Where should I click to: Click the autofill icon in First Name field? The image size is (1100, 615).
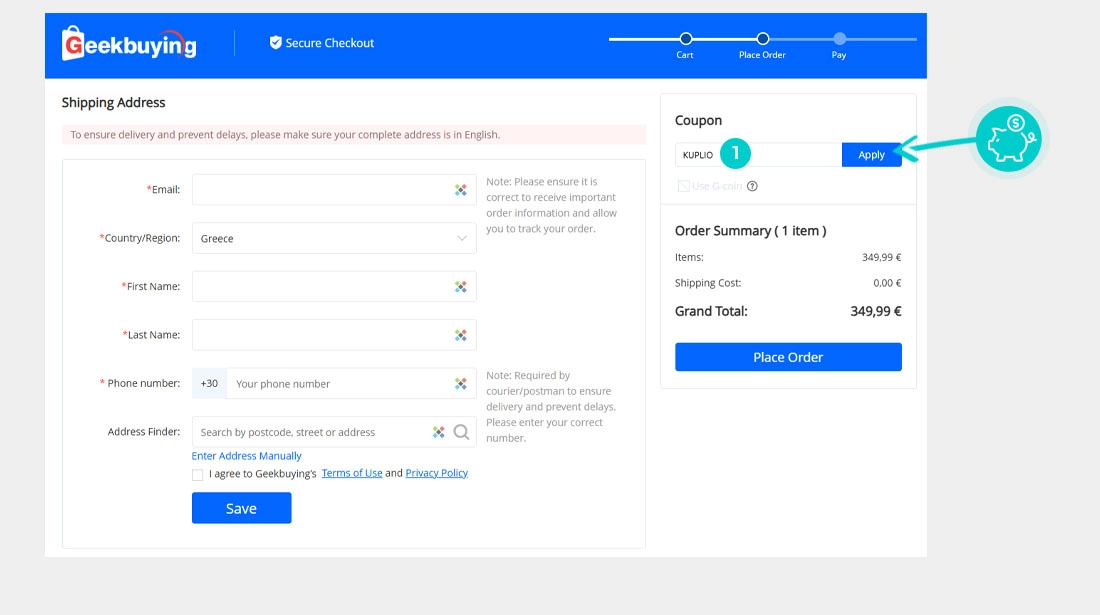(461, 287)
